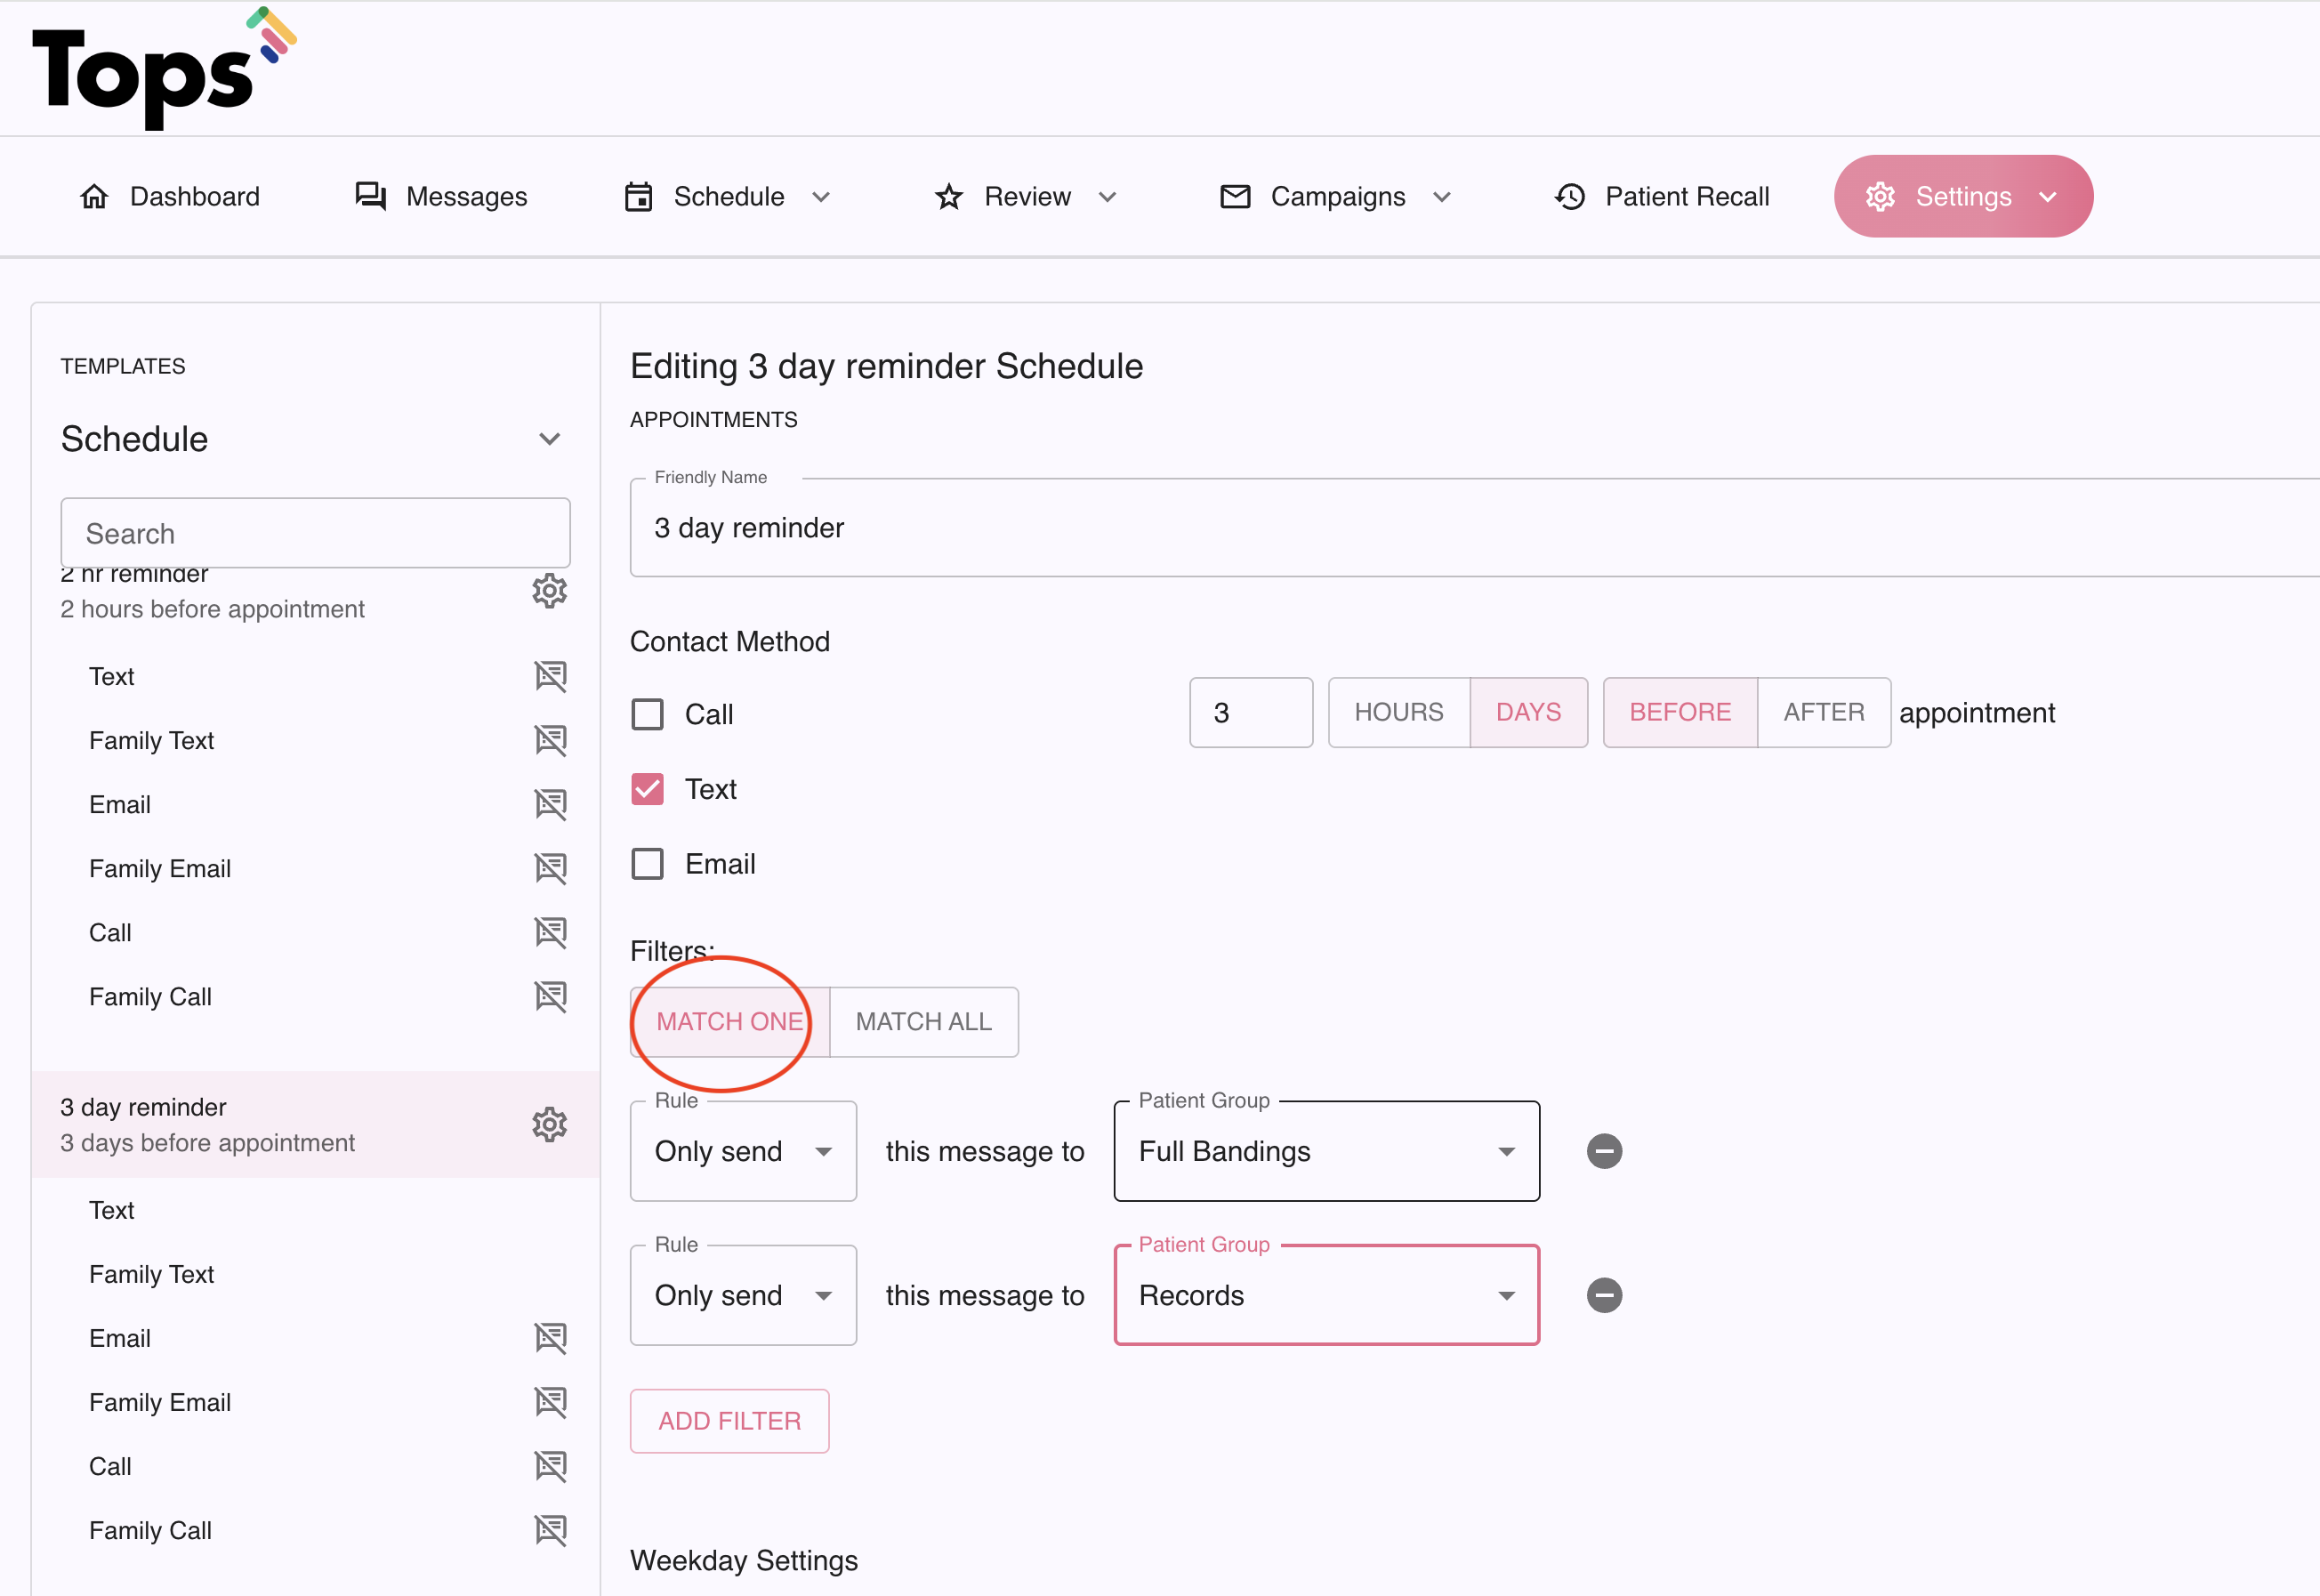The image size is (2320, 1596).
Task: Click gear icon for 2 hr reminder
Action: [x=549, y=591]
